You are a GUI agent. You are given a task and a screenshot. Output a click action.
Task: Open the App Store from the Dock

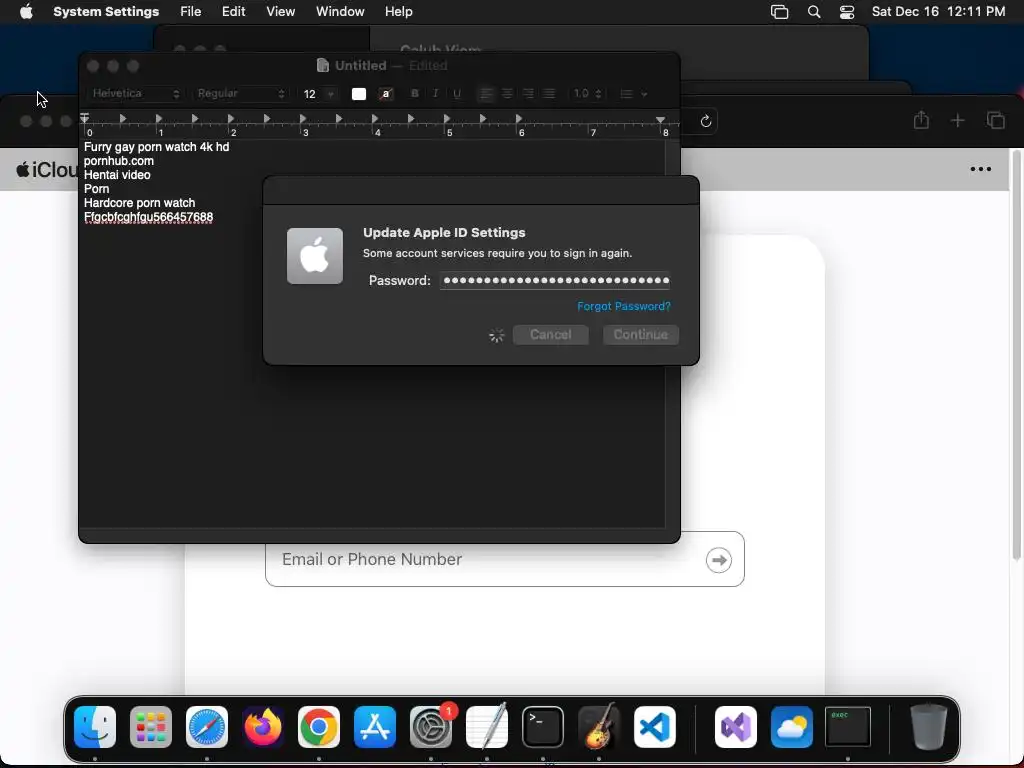click(x=375, y=727)
